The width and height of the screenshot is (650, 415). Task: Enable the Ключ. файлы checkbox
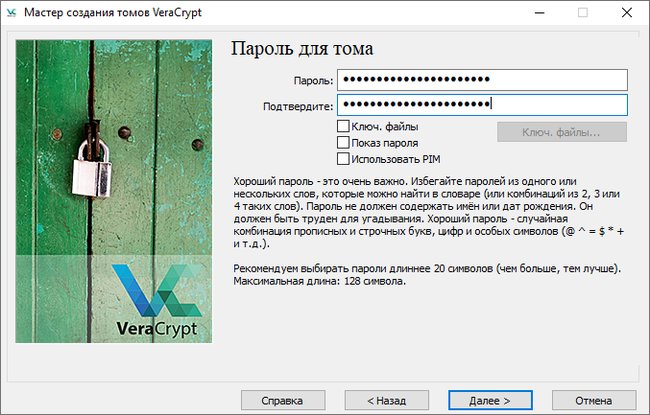[x=343, y=126]
